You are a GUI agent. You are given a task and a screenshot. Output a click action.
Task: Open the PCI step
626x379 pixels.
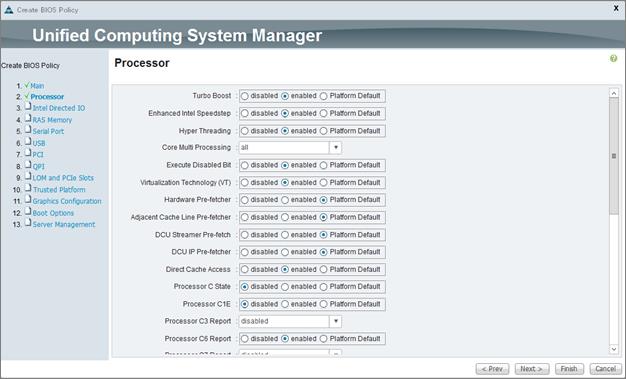(38, 155)
